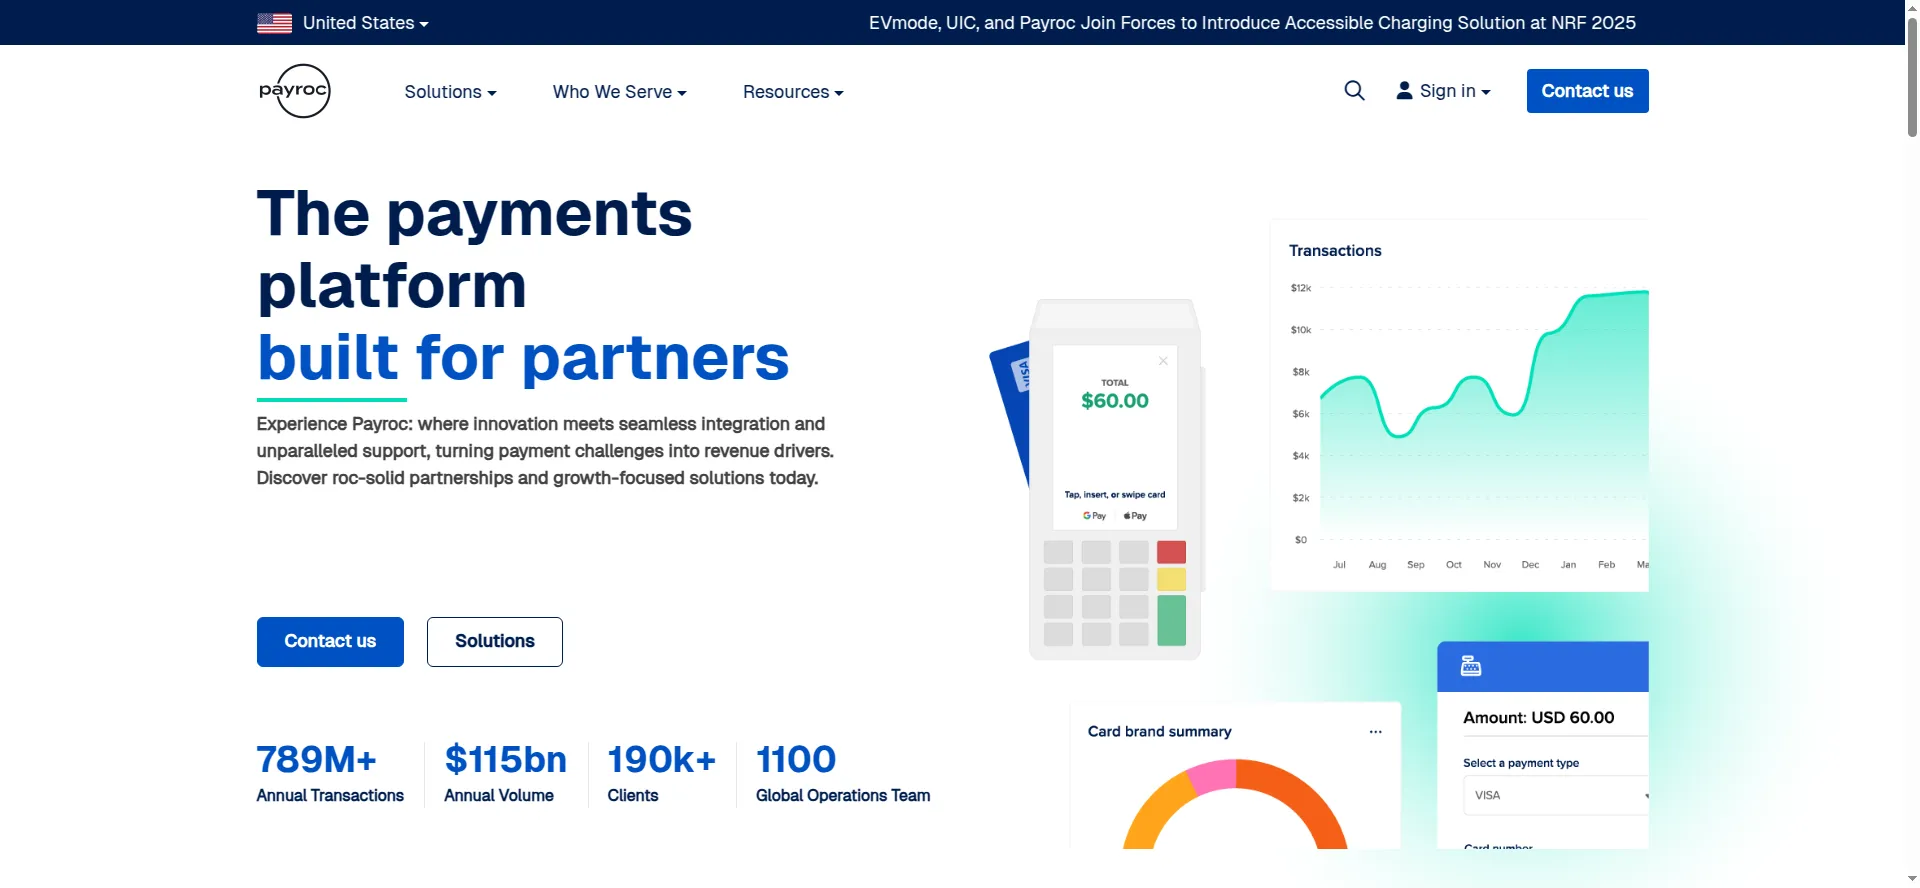This screenshot has height=888, width=1920.
Task: Click the X on the payment terminal screen
Action: (x=1163, y=361)
